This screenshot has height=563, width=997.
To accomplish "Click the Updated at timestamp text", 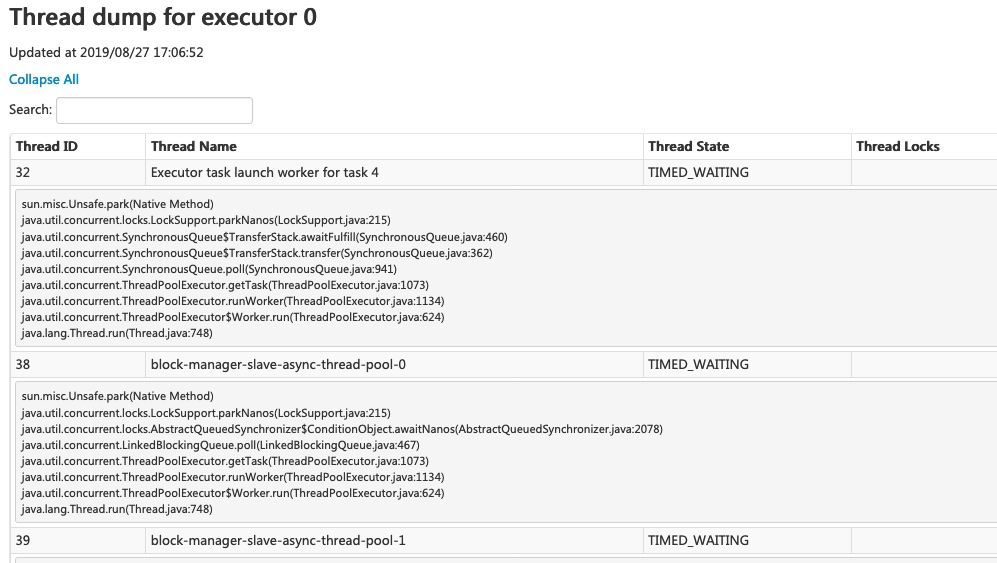I will [x=106, y=52].
